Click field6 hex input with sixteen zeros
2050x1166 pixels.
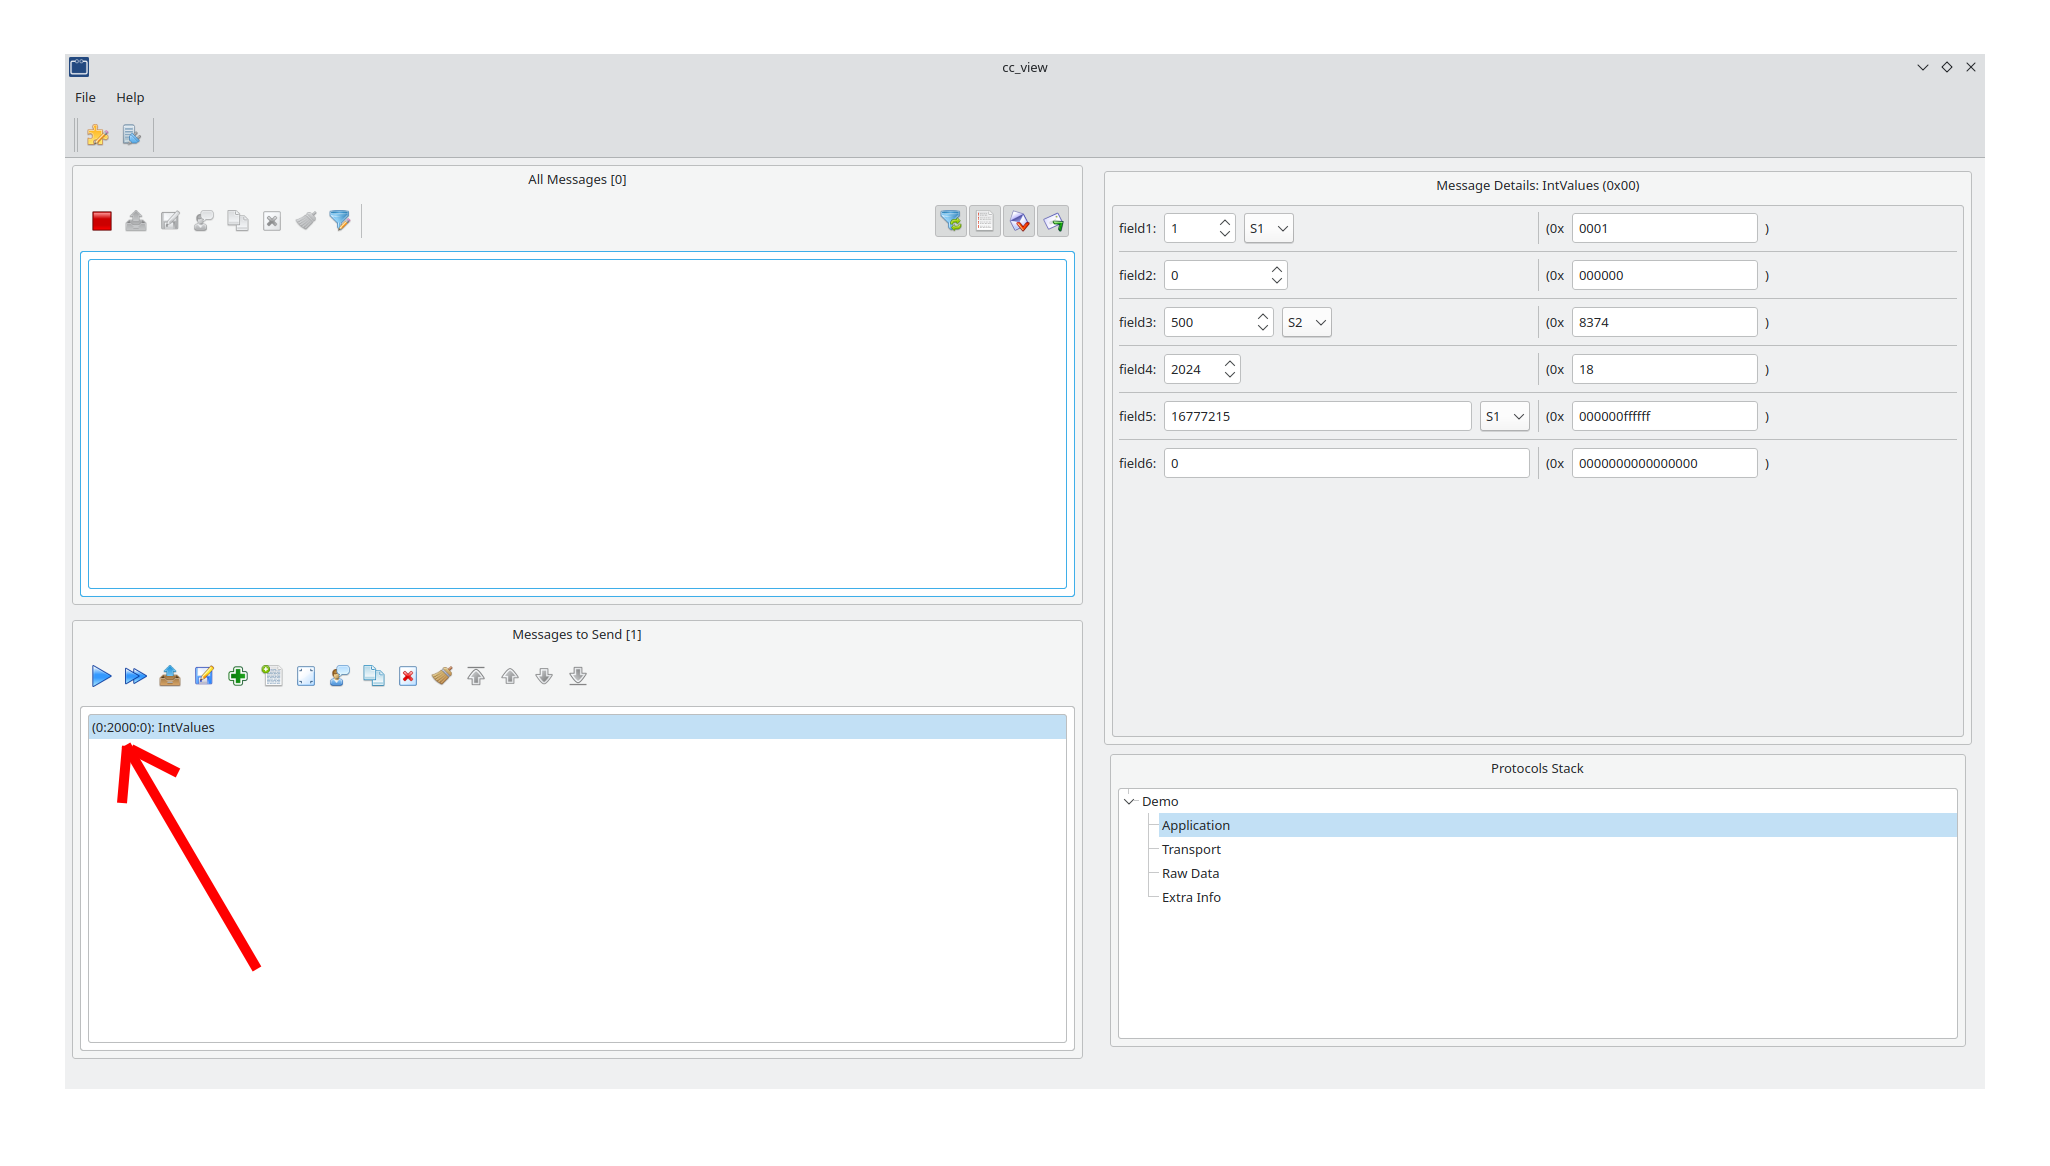coord(1664,463)
